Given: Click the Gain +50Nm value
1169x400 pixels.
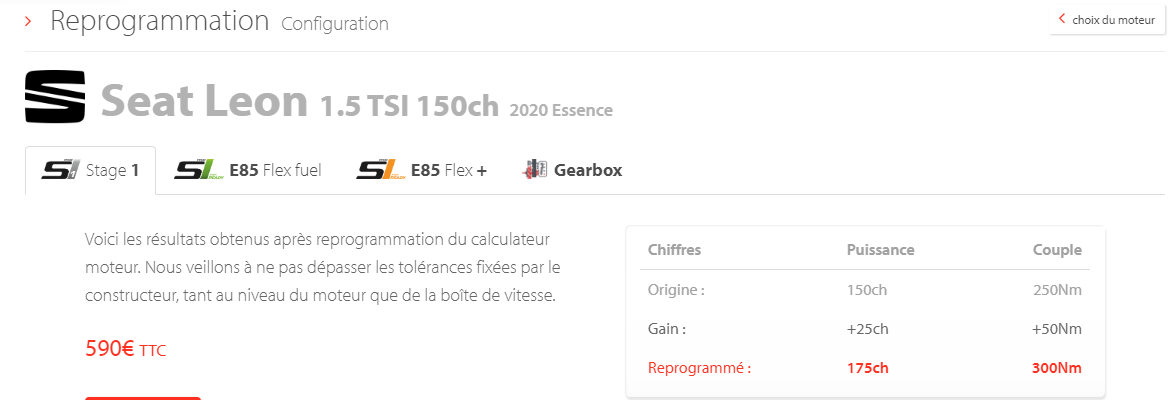Looking at the screenshot, I should coord(1056,329).
